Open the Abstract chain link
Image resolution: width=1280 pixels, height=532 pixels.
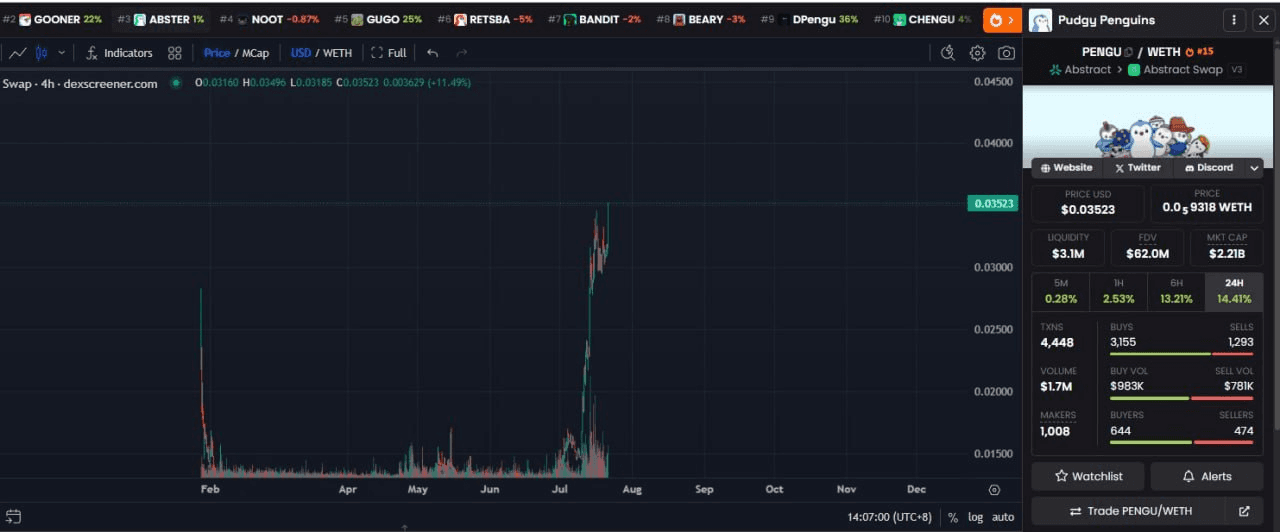pyautogui.click(x=1080, y=70)
